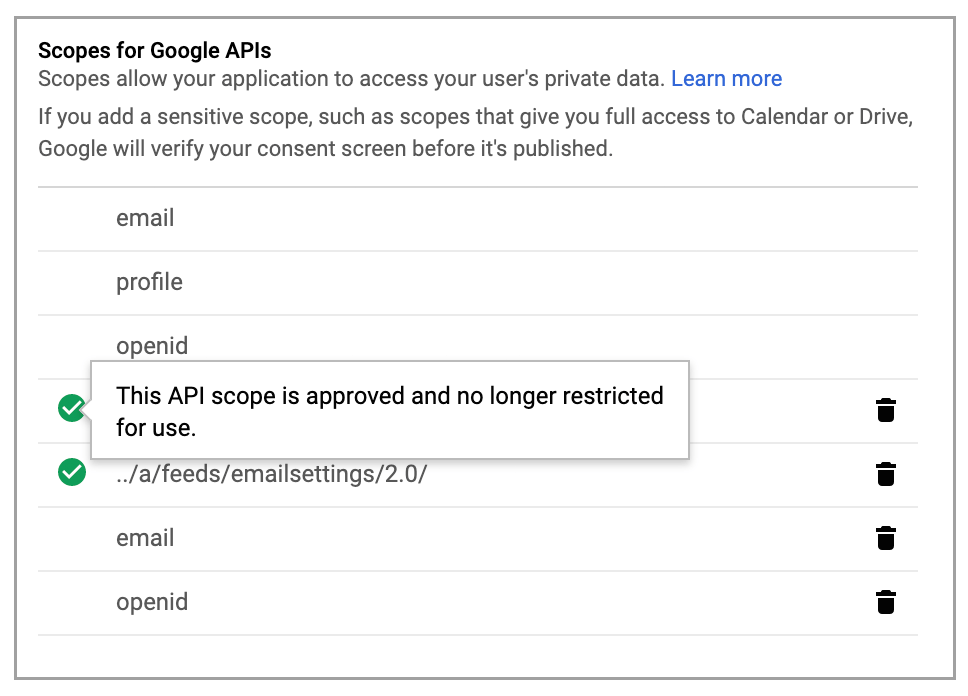
Task: Click the "Scopes allow your application" description text
Action: 350,79
